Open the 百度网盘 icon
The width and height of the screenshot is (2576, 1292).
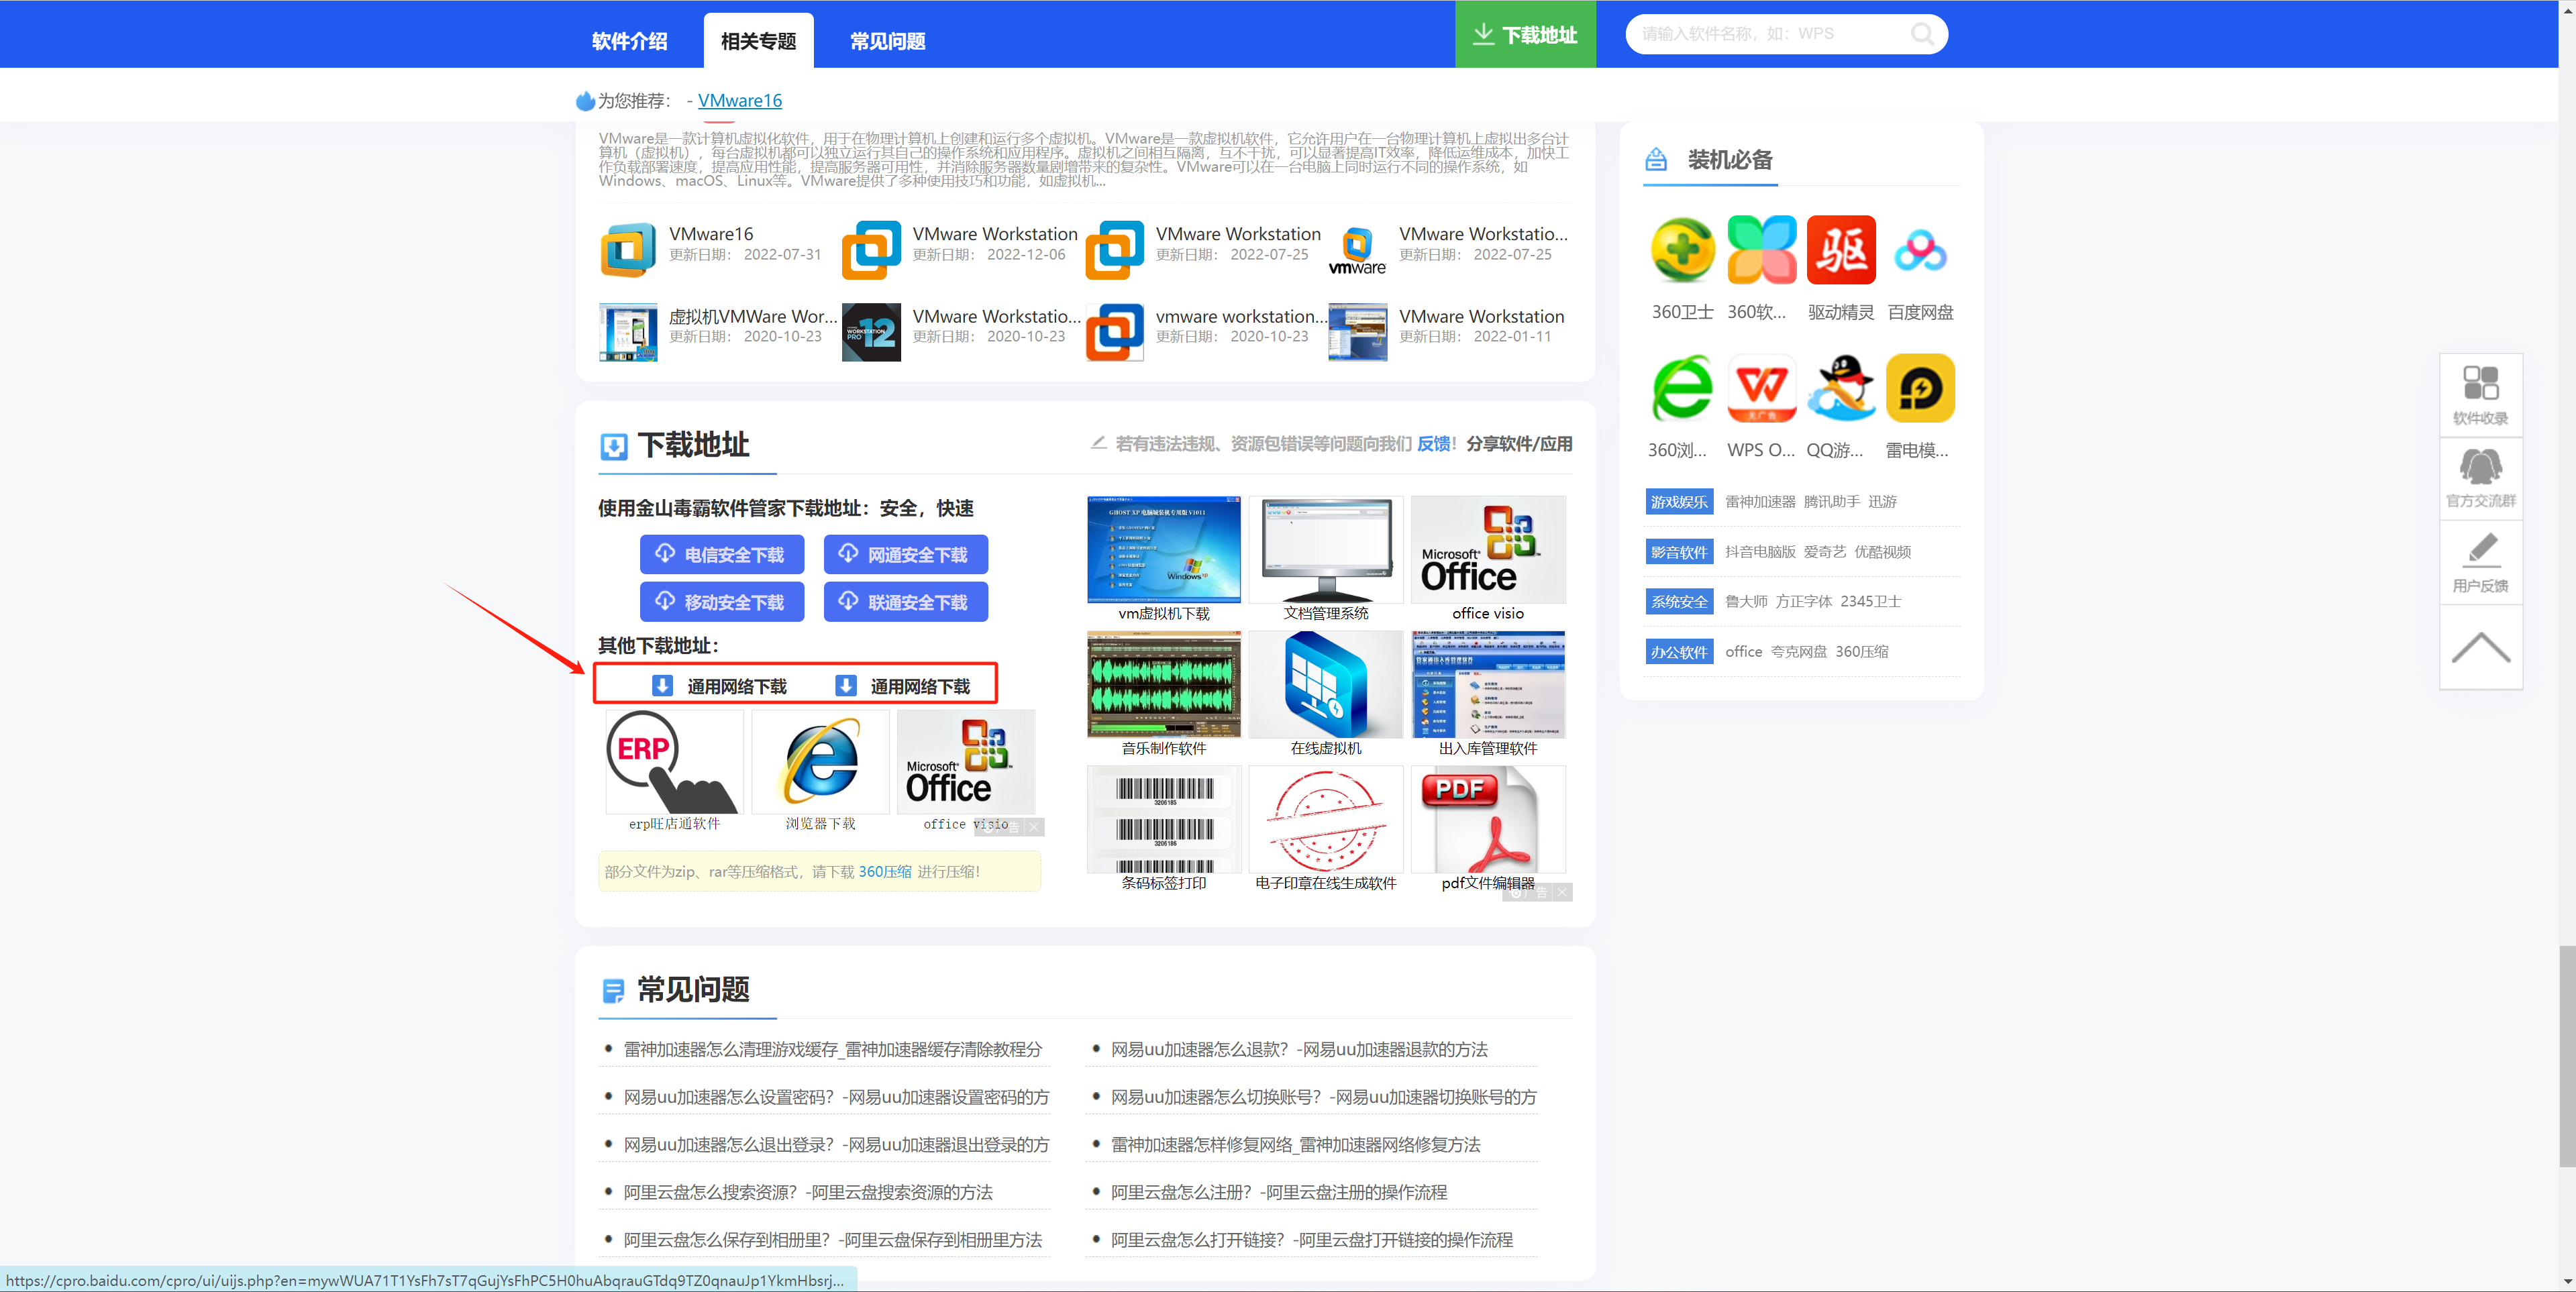coord(1920,250)
